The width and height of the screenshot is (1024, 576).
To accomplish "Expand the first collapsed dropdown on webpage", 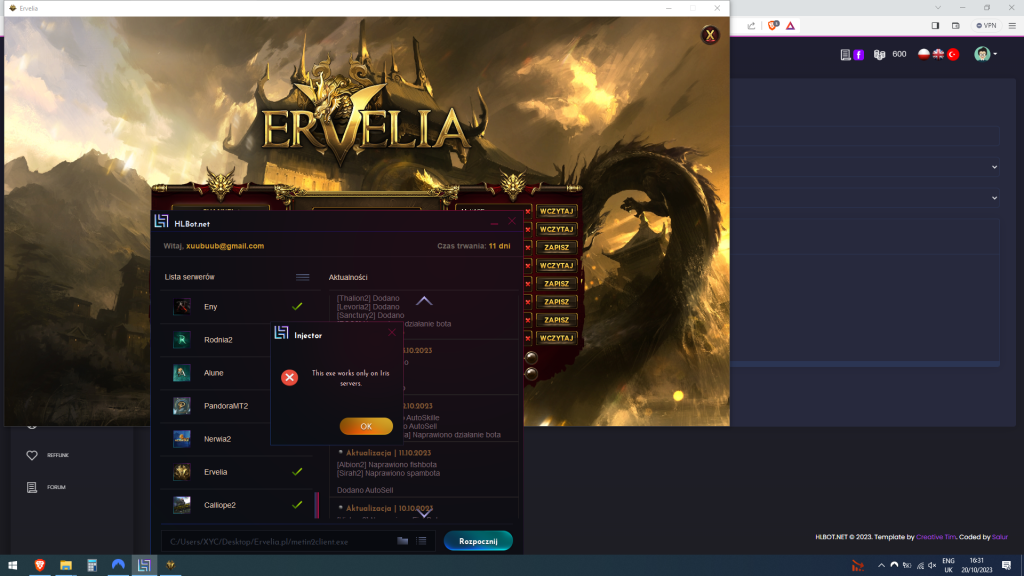I will (x=994, y=167).
